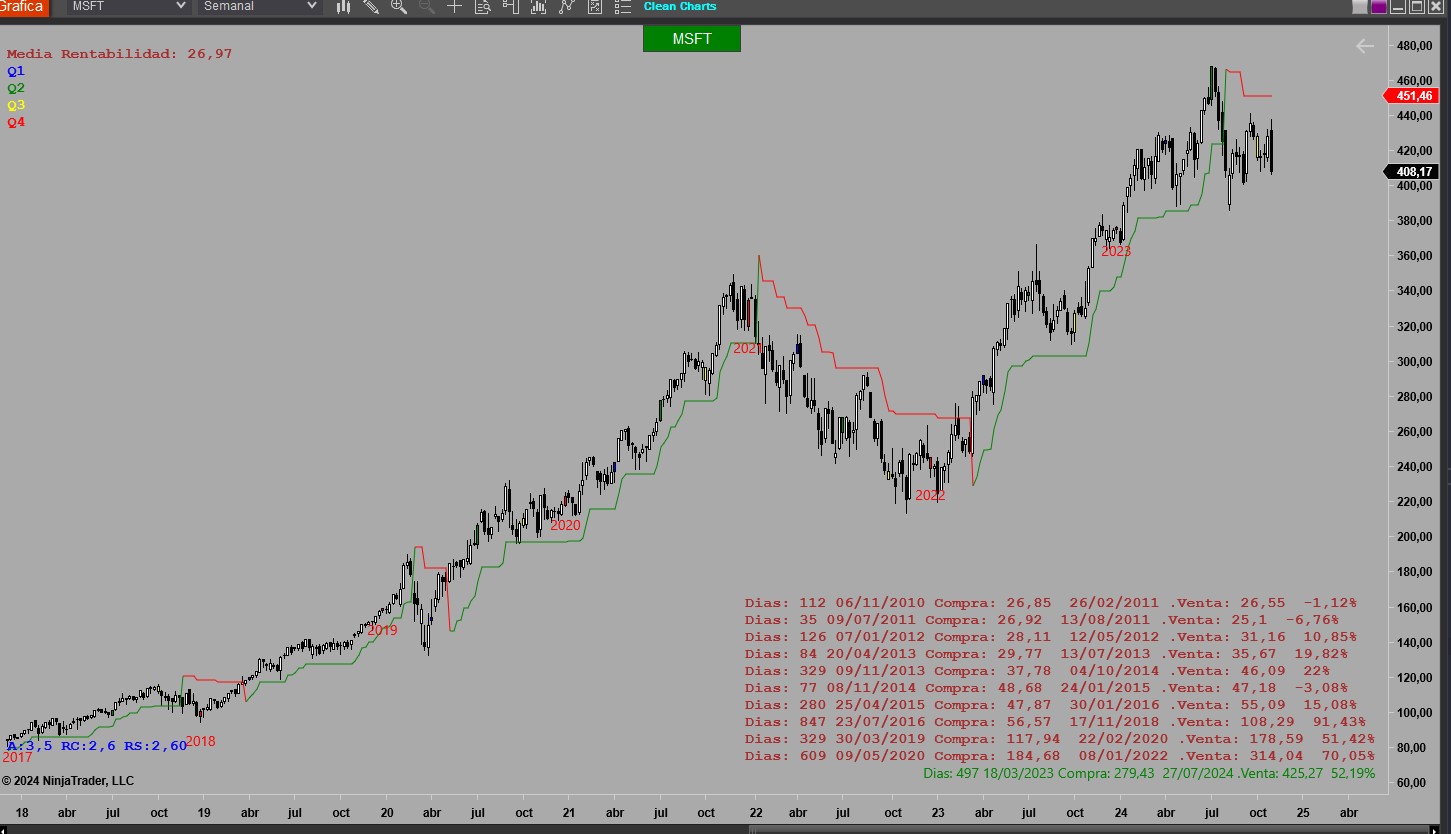The height and width of the screenshot is (834, 1451).
Task: Click the trade row dated 09/05/2020
Action: [1059, 756]
